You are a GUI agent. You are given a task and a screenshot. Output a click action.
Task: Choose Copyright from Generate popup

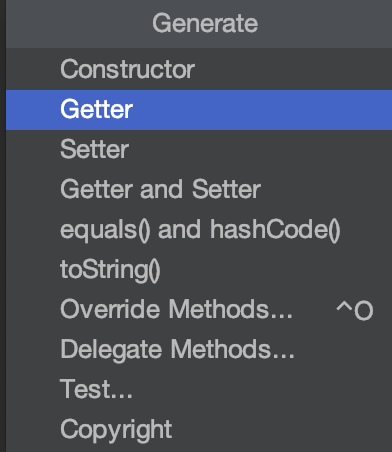[x=199, y=430]
